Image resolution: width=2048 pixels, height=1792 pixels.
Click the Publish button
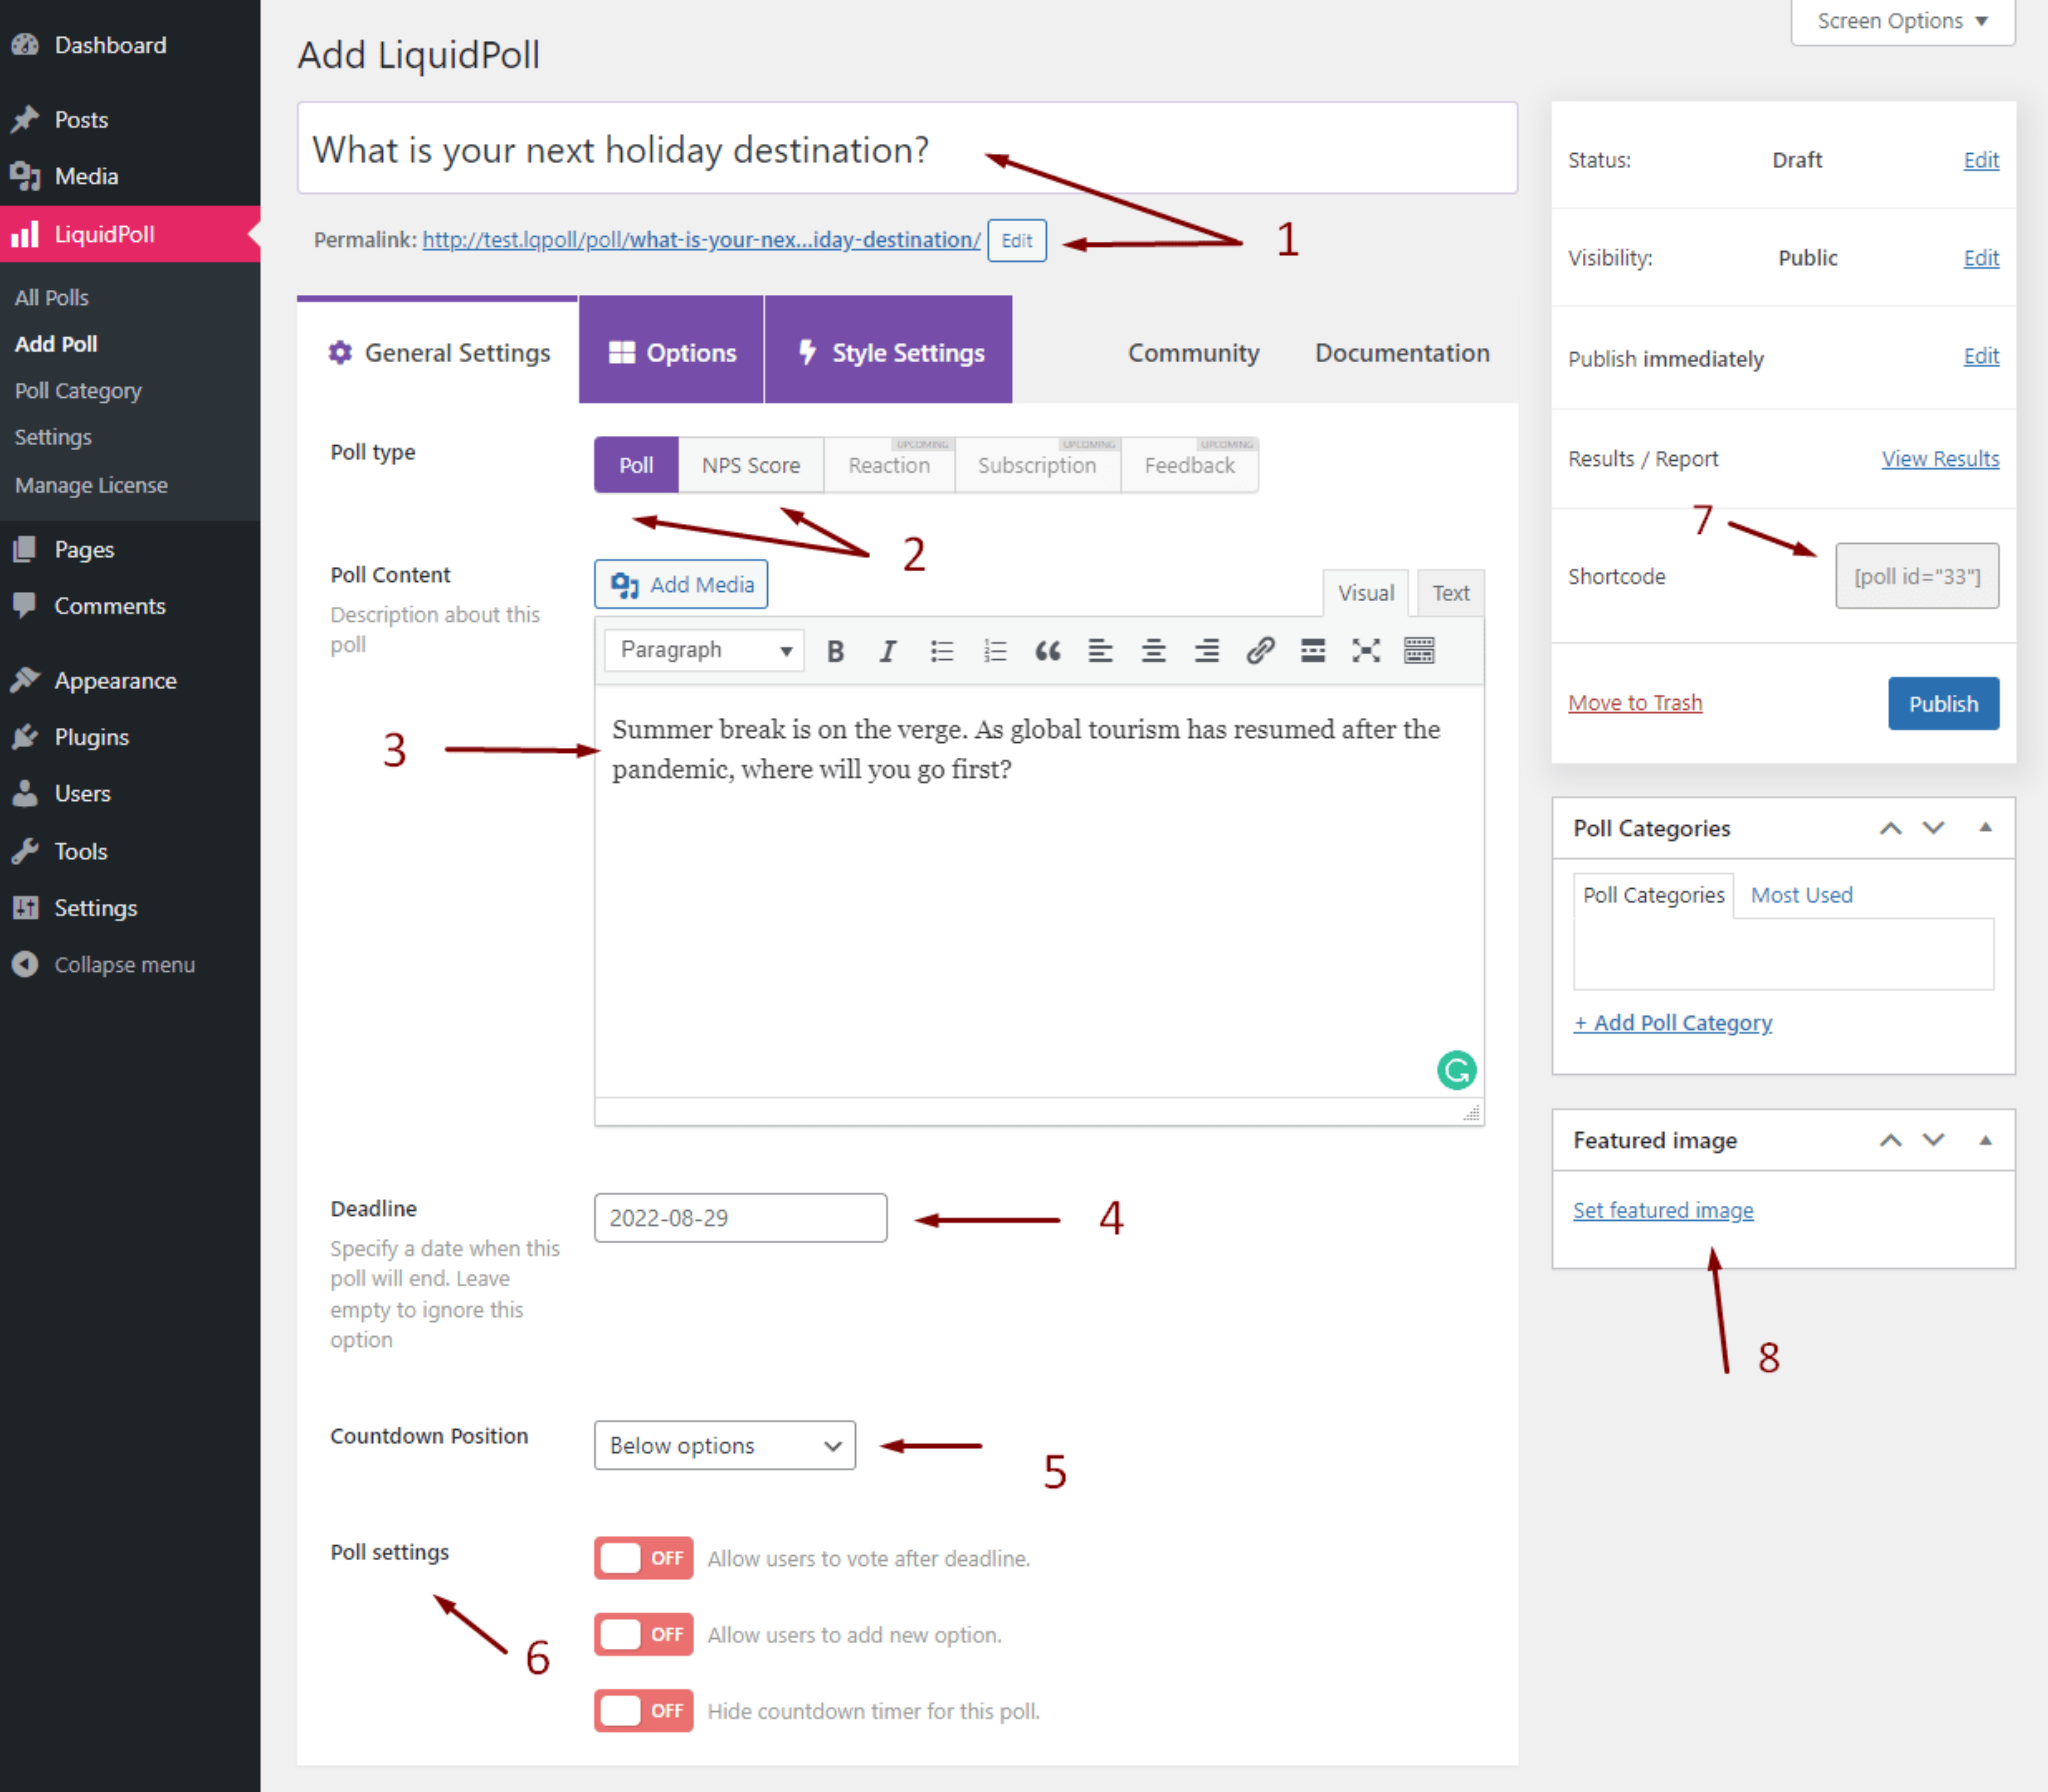[1943, 703]
